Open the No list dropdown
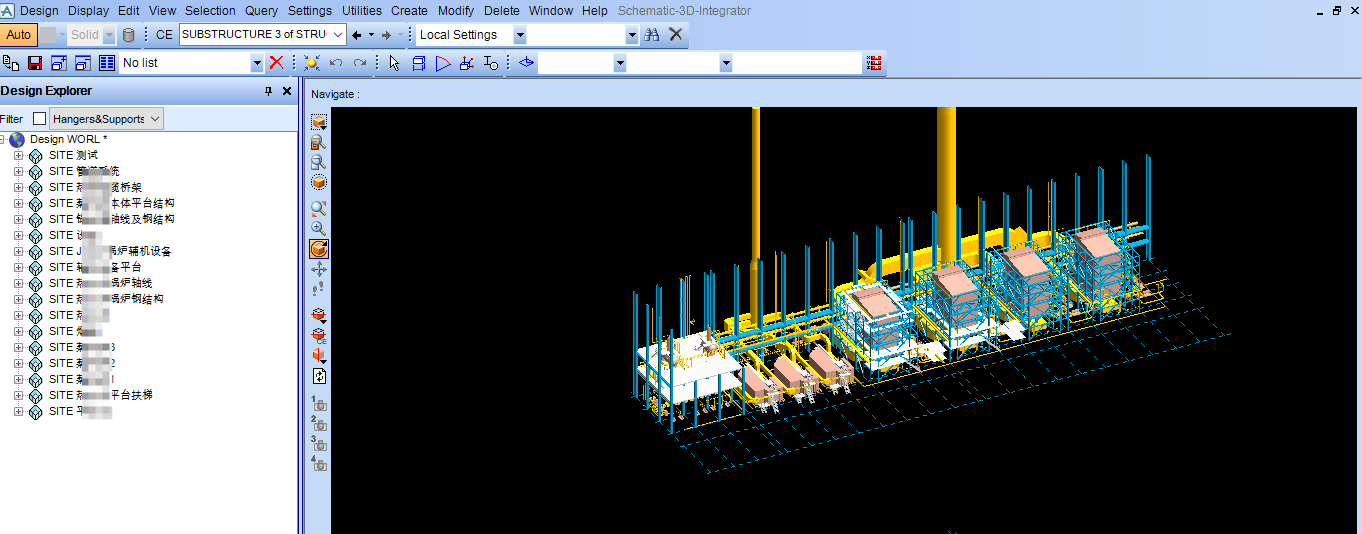The width and height of the screenshot is (1362, 534). 257,63
